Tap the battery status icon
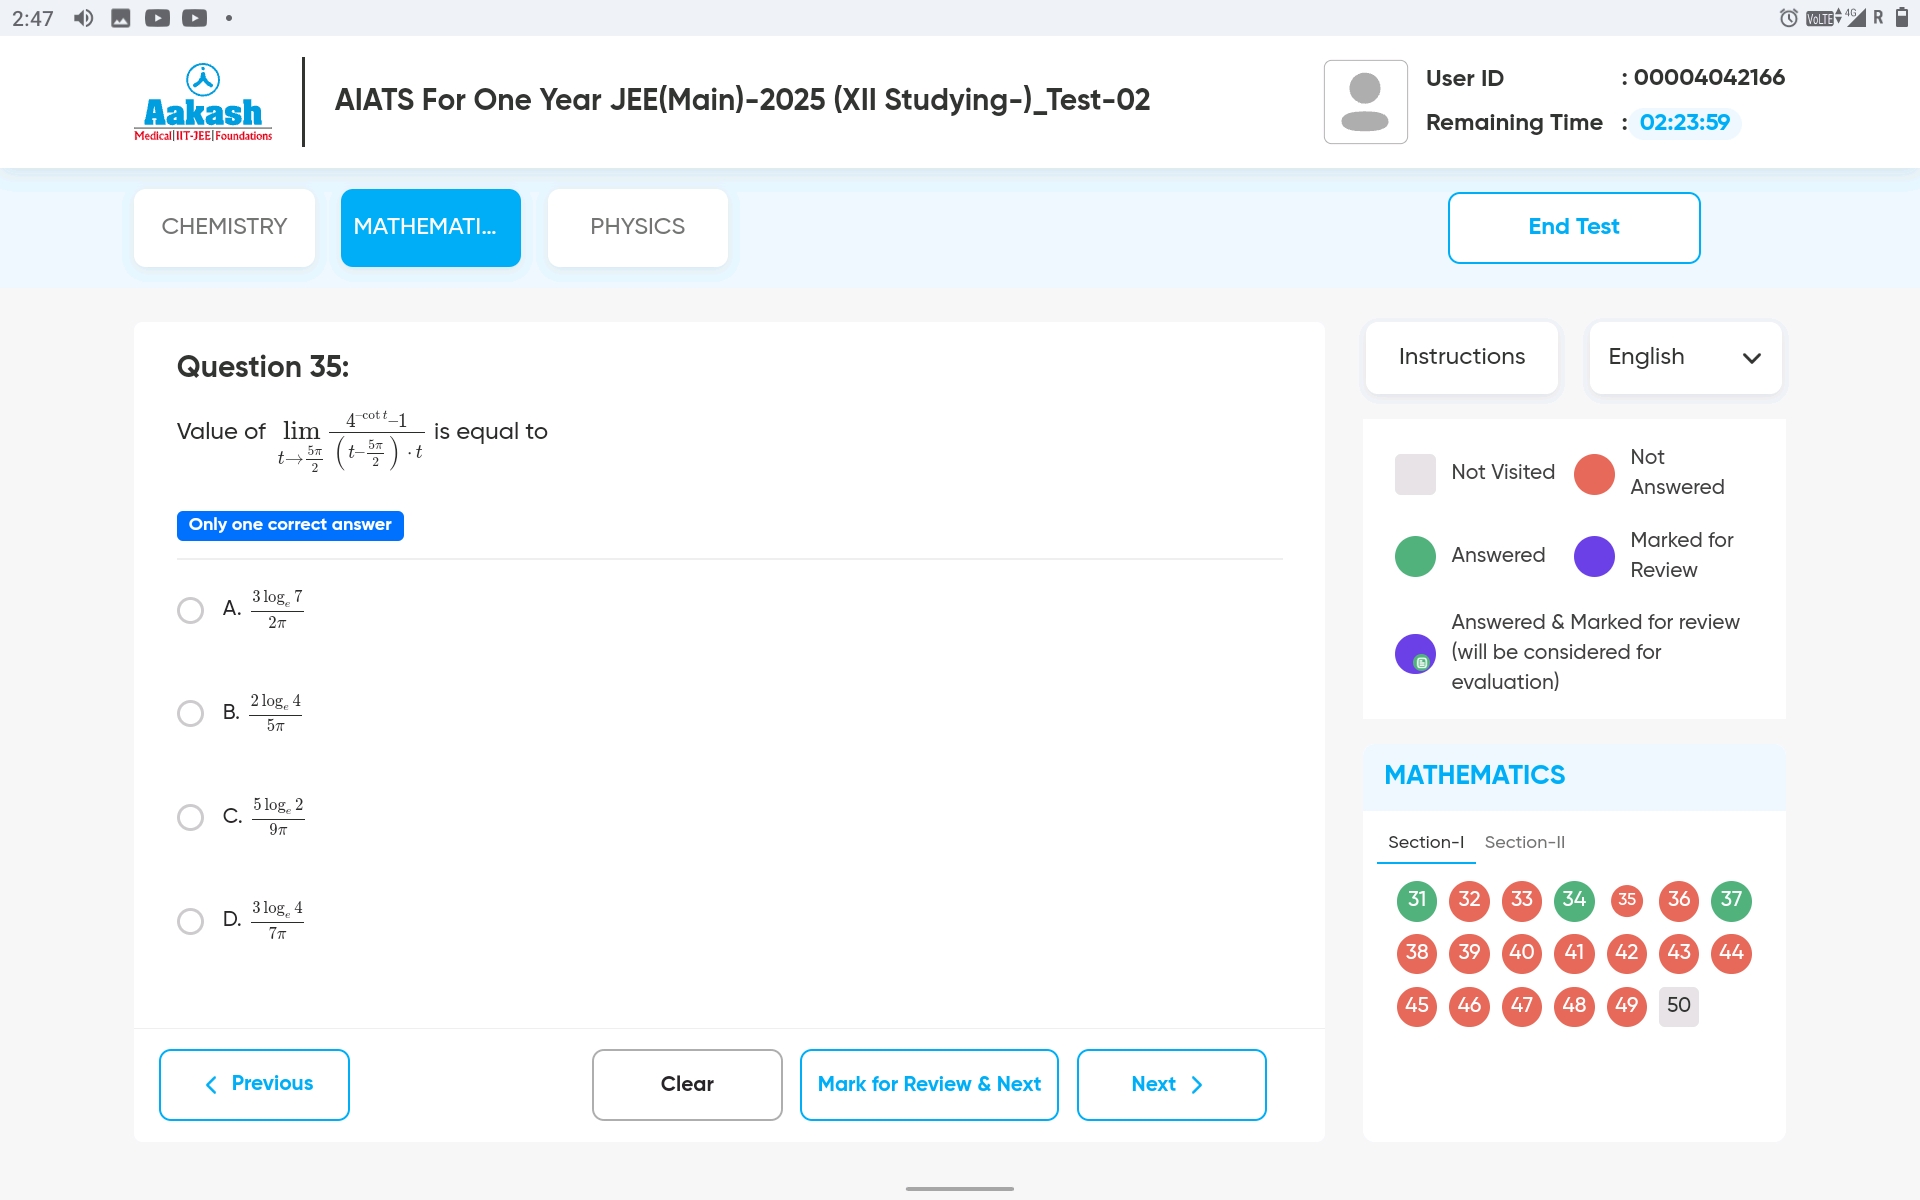 pos(1902,18)
